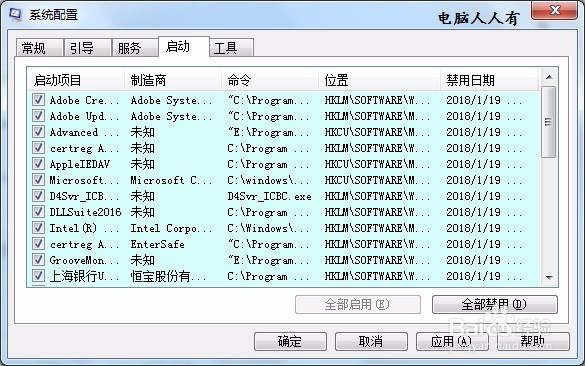This screenshot has height=366, width=585.
Task: Toggle the D4Svr_ICB... checkbox
Action: [38, 196]
